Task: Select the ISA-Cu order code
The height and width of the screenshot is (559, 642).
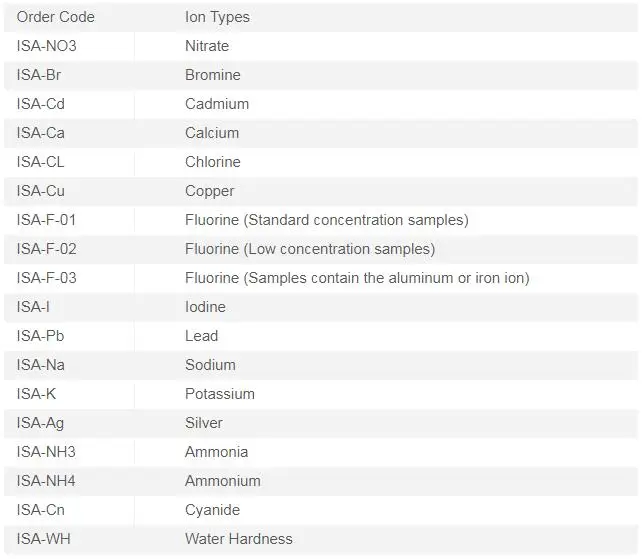Action: click(41, 191)
